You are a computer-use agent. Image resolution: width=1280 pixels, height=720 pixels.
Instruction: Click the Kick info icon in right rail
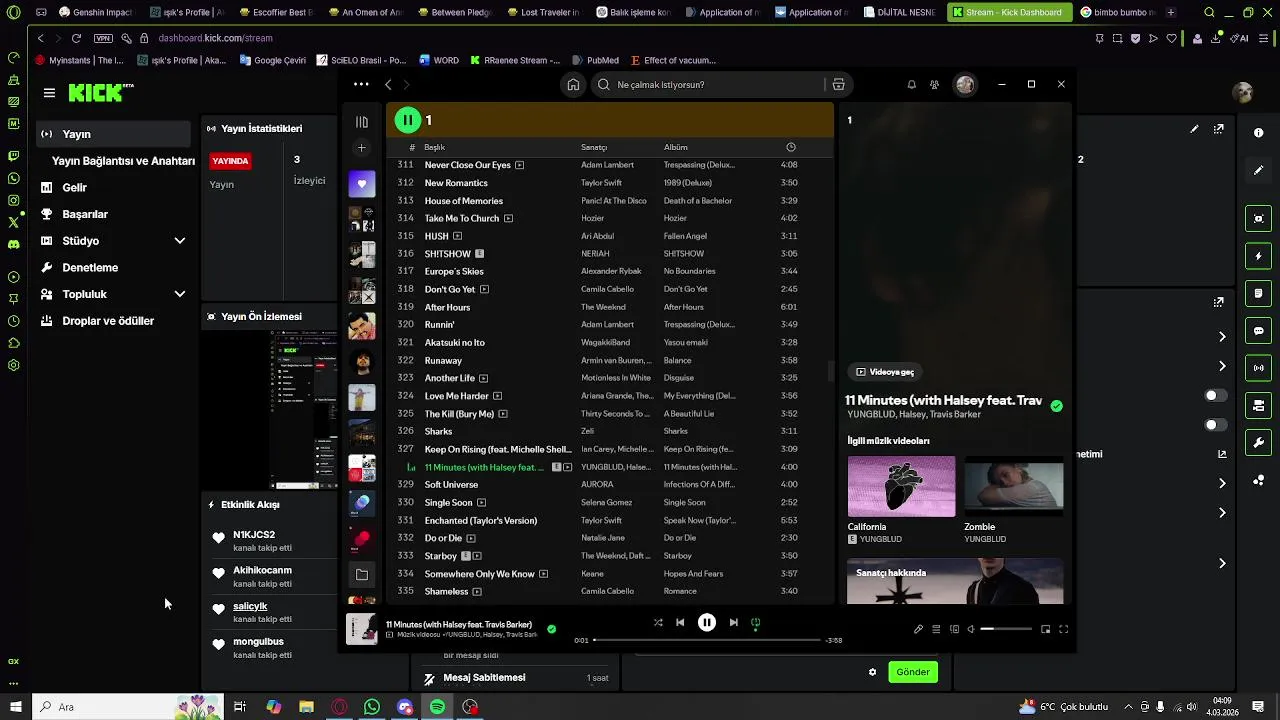tap(1258, 133)
